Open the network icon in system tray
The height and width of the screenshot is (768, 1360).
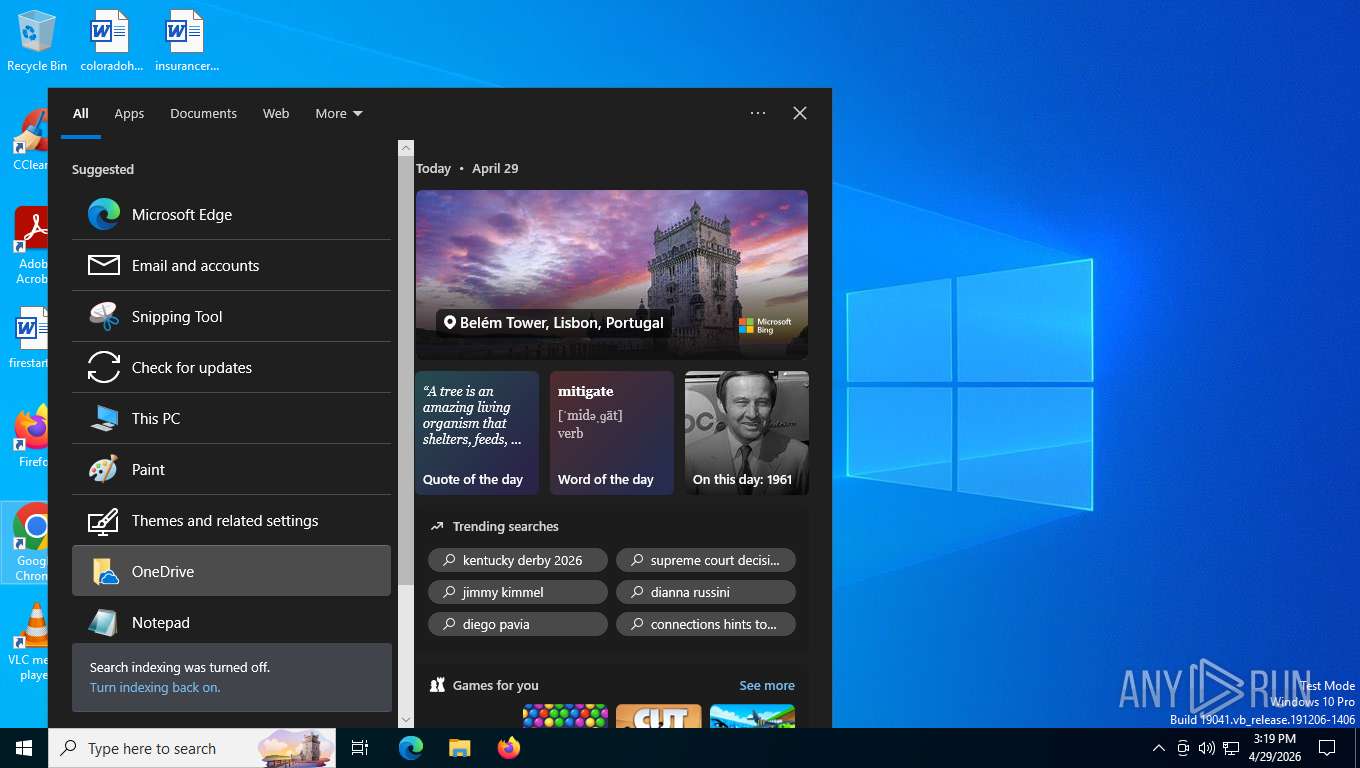tap(1231, 748)
